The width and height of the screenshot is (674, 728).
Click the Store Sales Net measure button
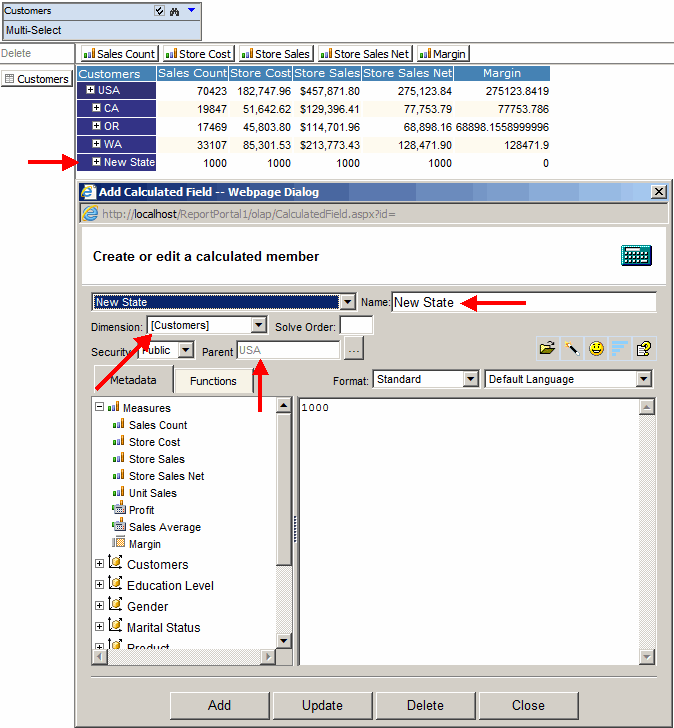pos(365,54)
